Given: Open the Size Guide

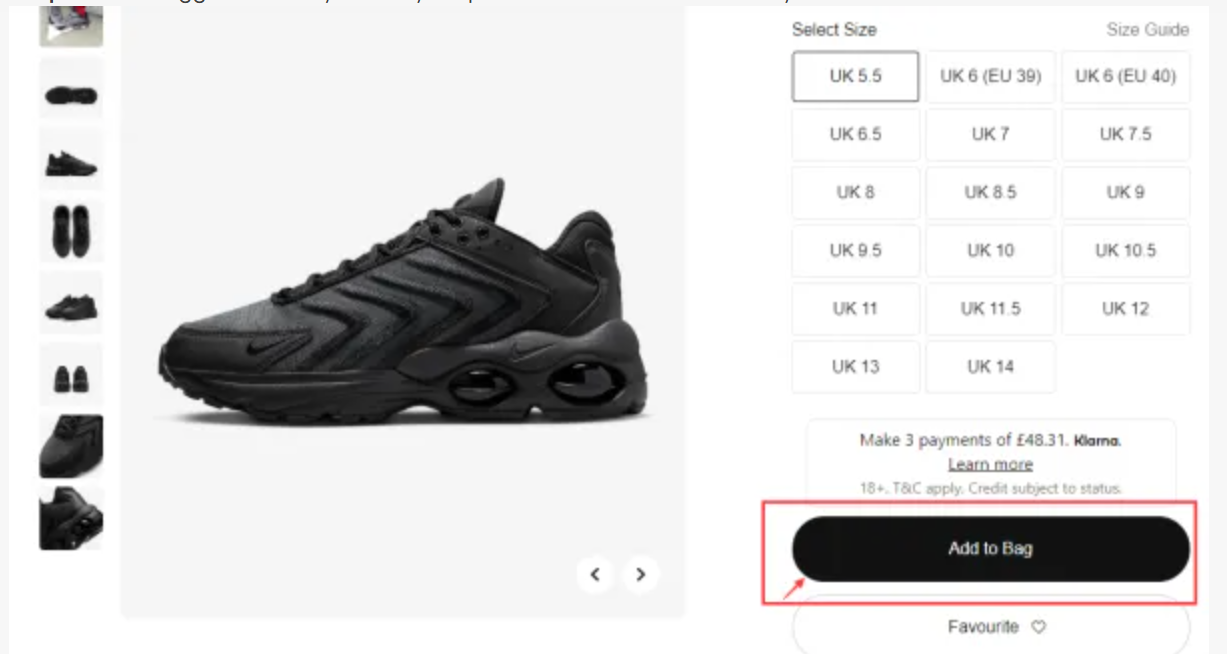Looking at the screenshot, I should click(1147, 30).
